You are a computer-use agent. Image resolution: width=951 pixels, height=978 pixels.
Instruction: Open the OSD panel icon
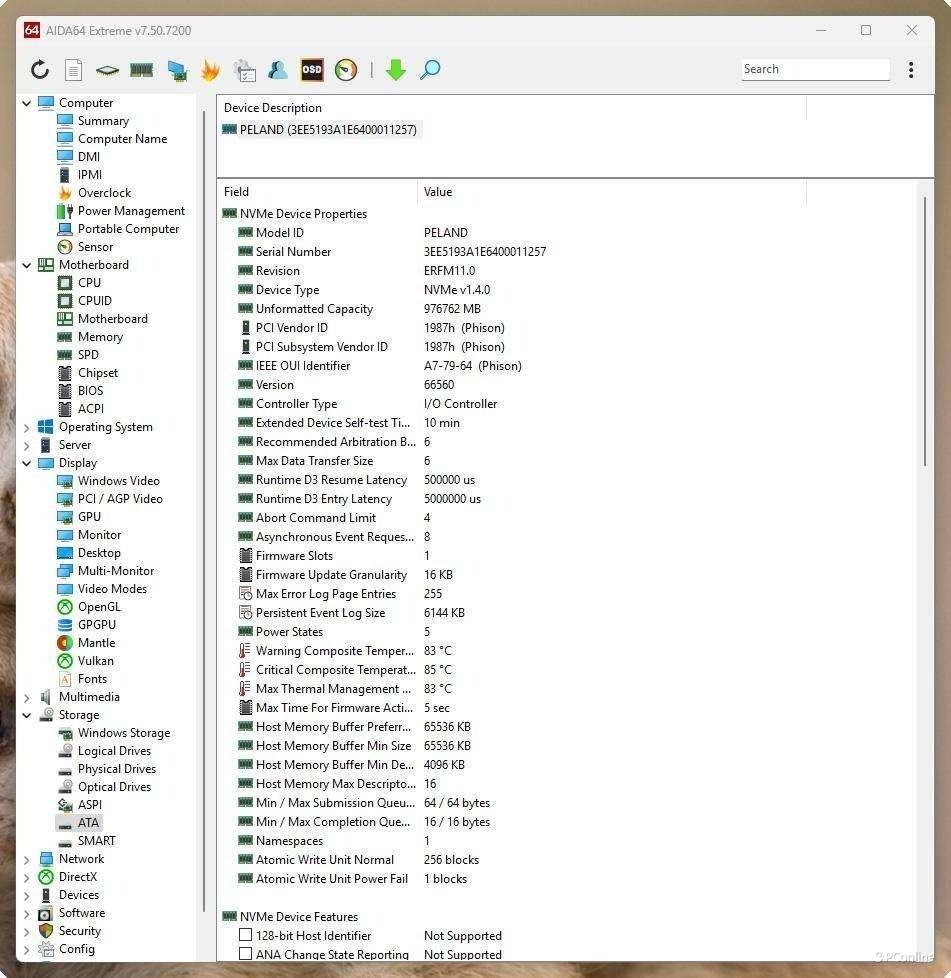tap(312, 70)
